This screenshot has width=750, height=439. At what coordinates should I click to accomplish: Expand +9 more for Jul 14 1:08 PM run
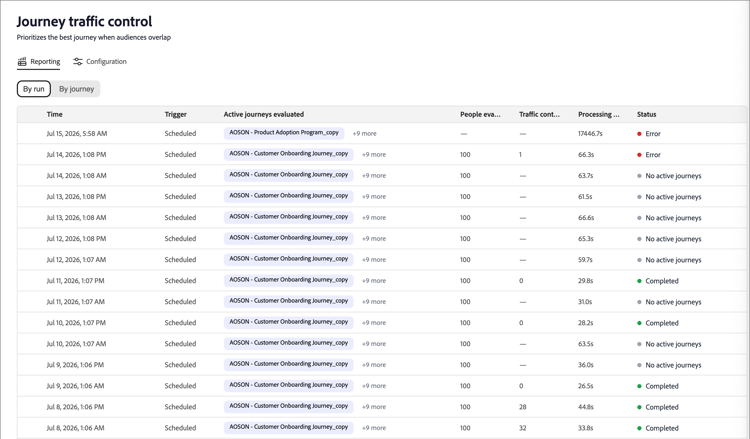click(374, 155)
